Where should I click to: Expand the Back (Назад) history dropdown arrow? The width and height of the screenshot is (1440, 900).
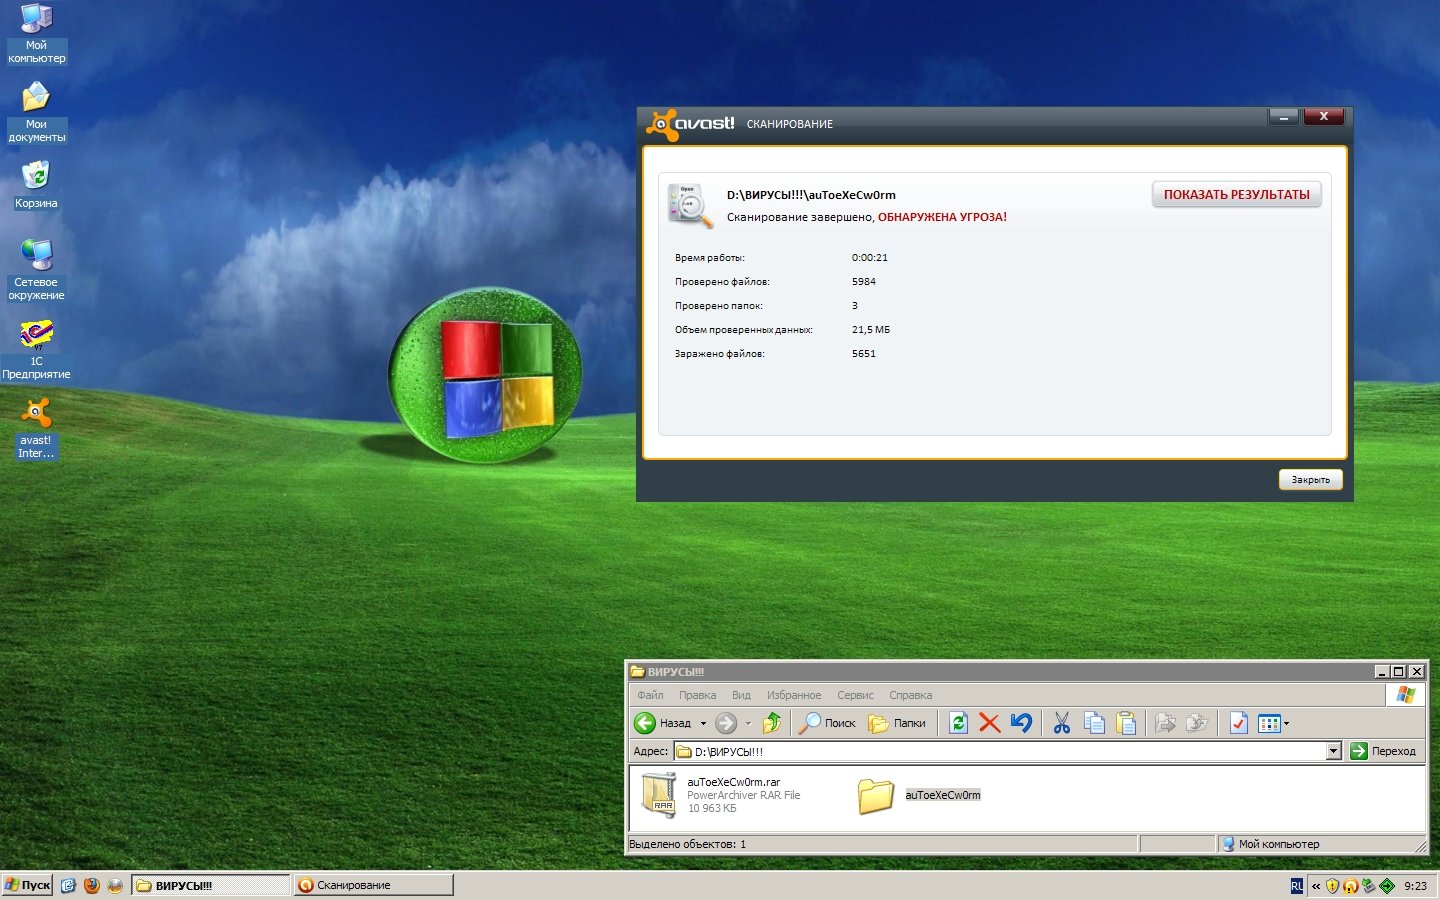[703, 723]
